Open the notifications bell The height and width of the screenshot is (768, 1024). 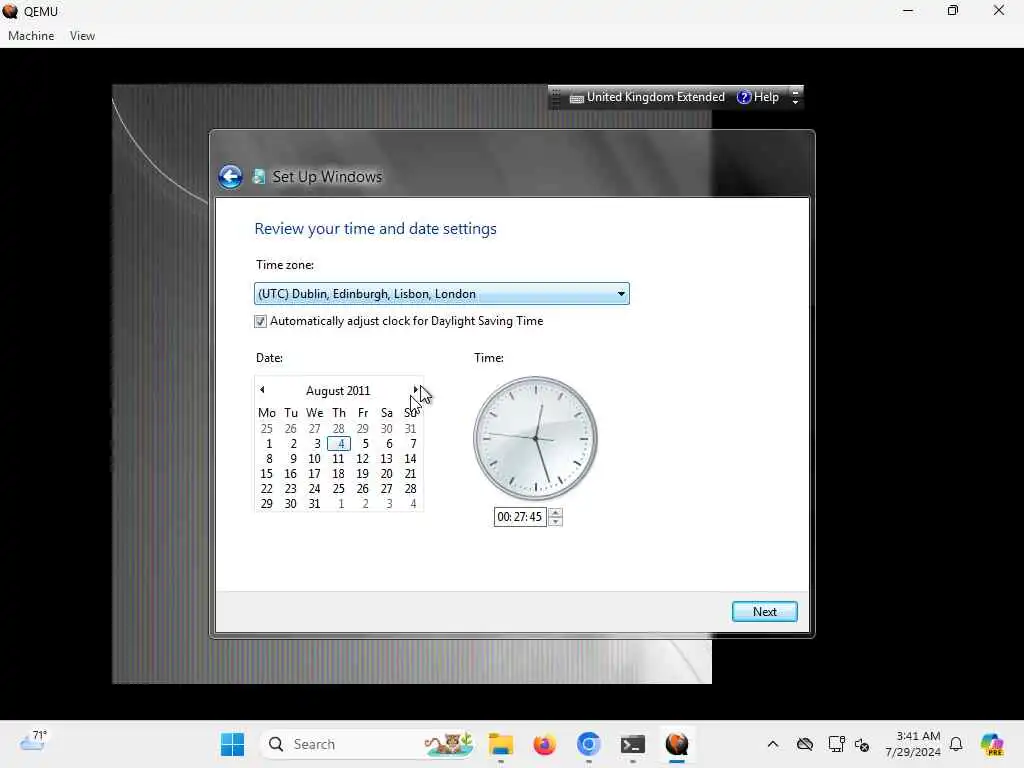click(956, 744)
